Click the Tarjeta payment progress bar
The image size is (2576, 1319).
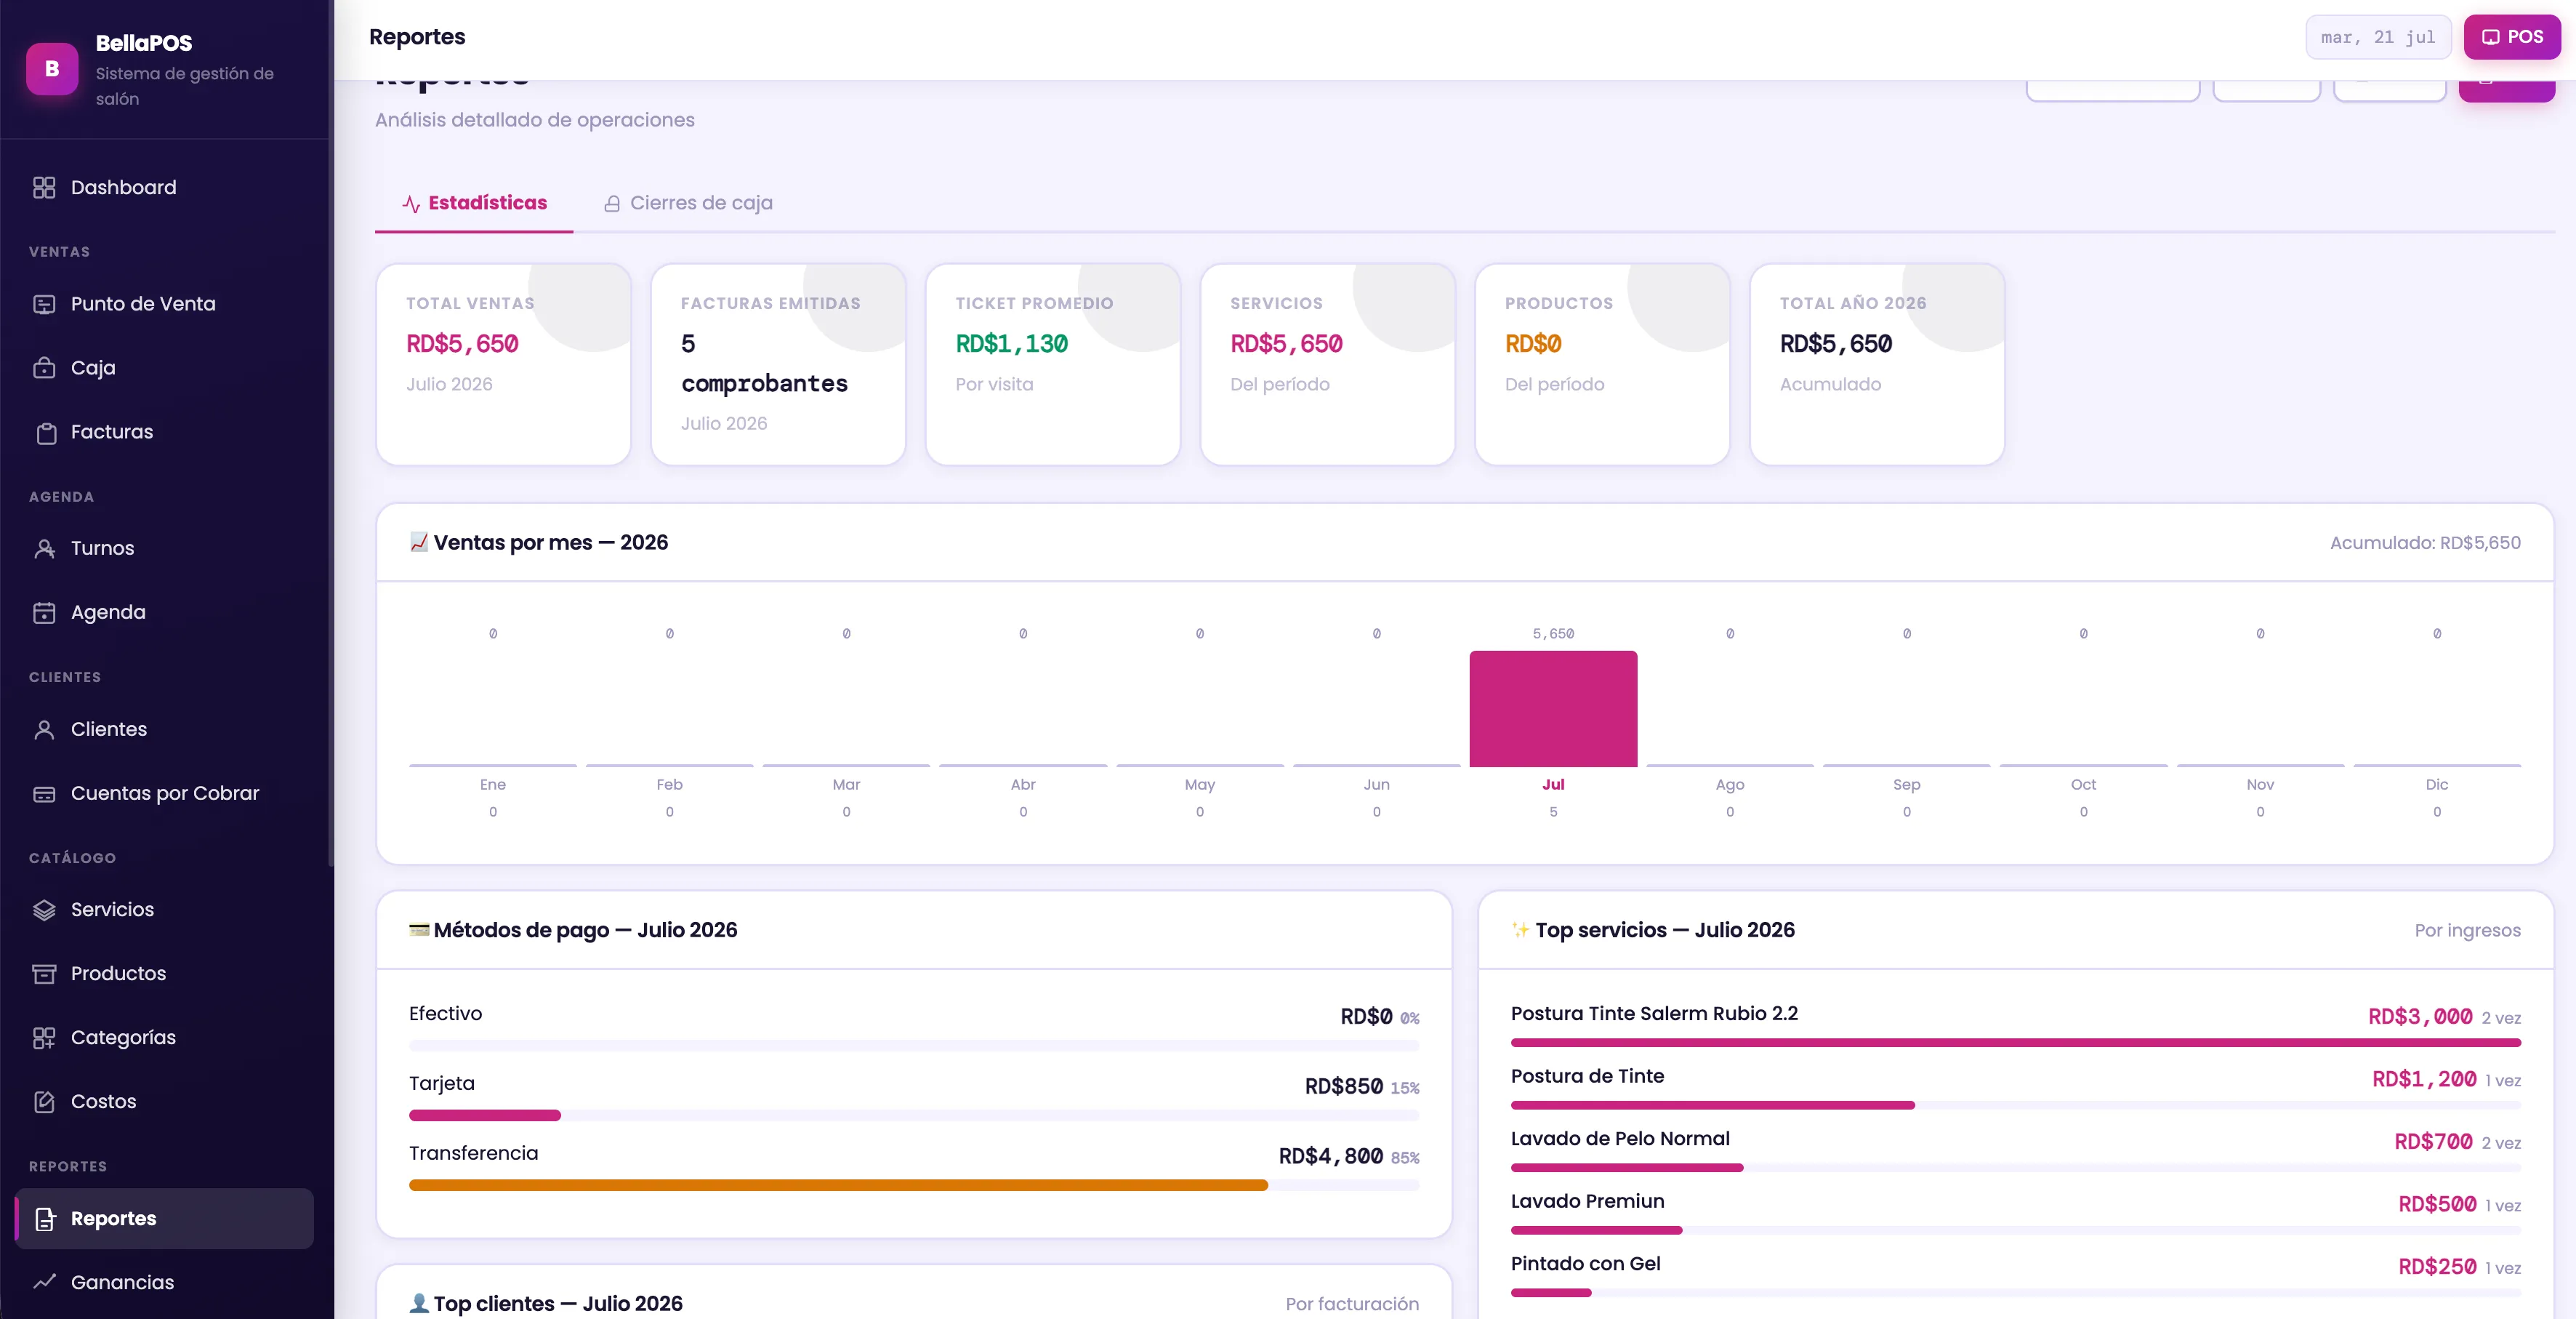[914, 1115]
